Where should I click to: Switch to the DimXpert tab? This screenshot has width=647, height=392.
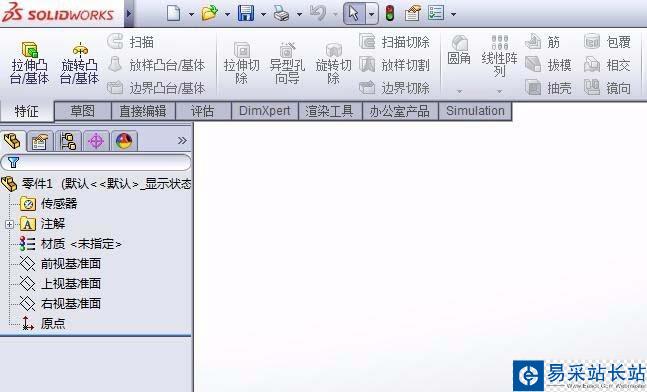pyautogui.click(x=264, y=111)
